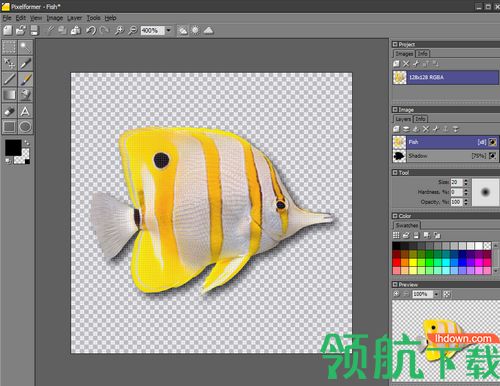Click the Hardness value input field
Viewport: 500px width, 386px height.
[x=457, y=192]
